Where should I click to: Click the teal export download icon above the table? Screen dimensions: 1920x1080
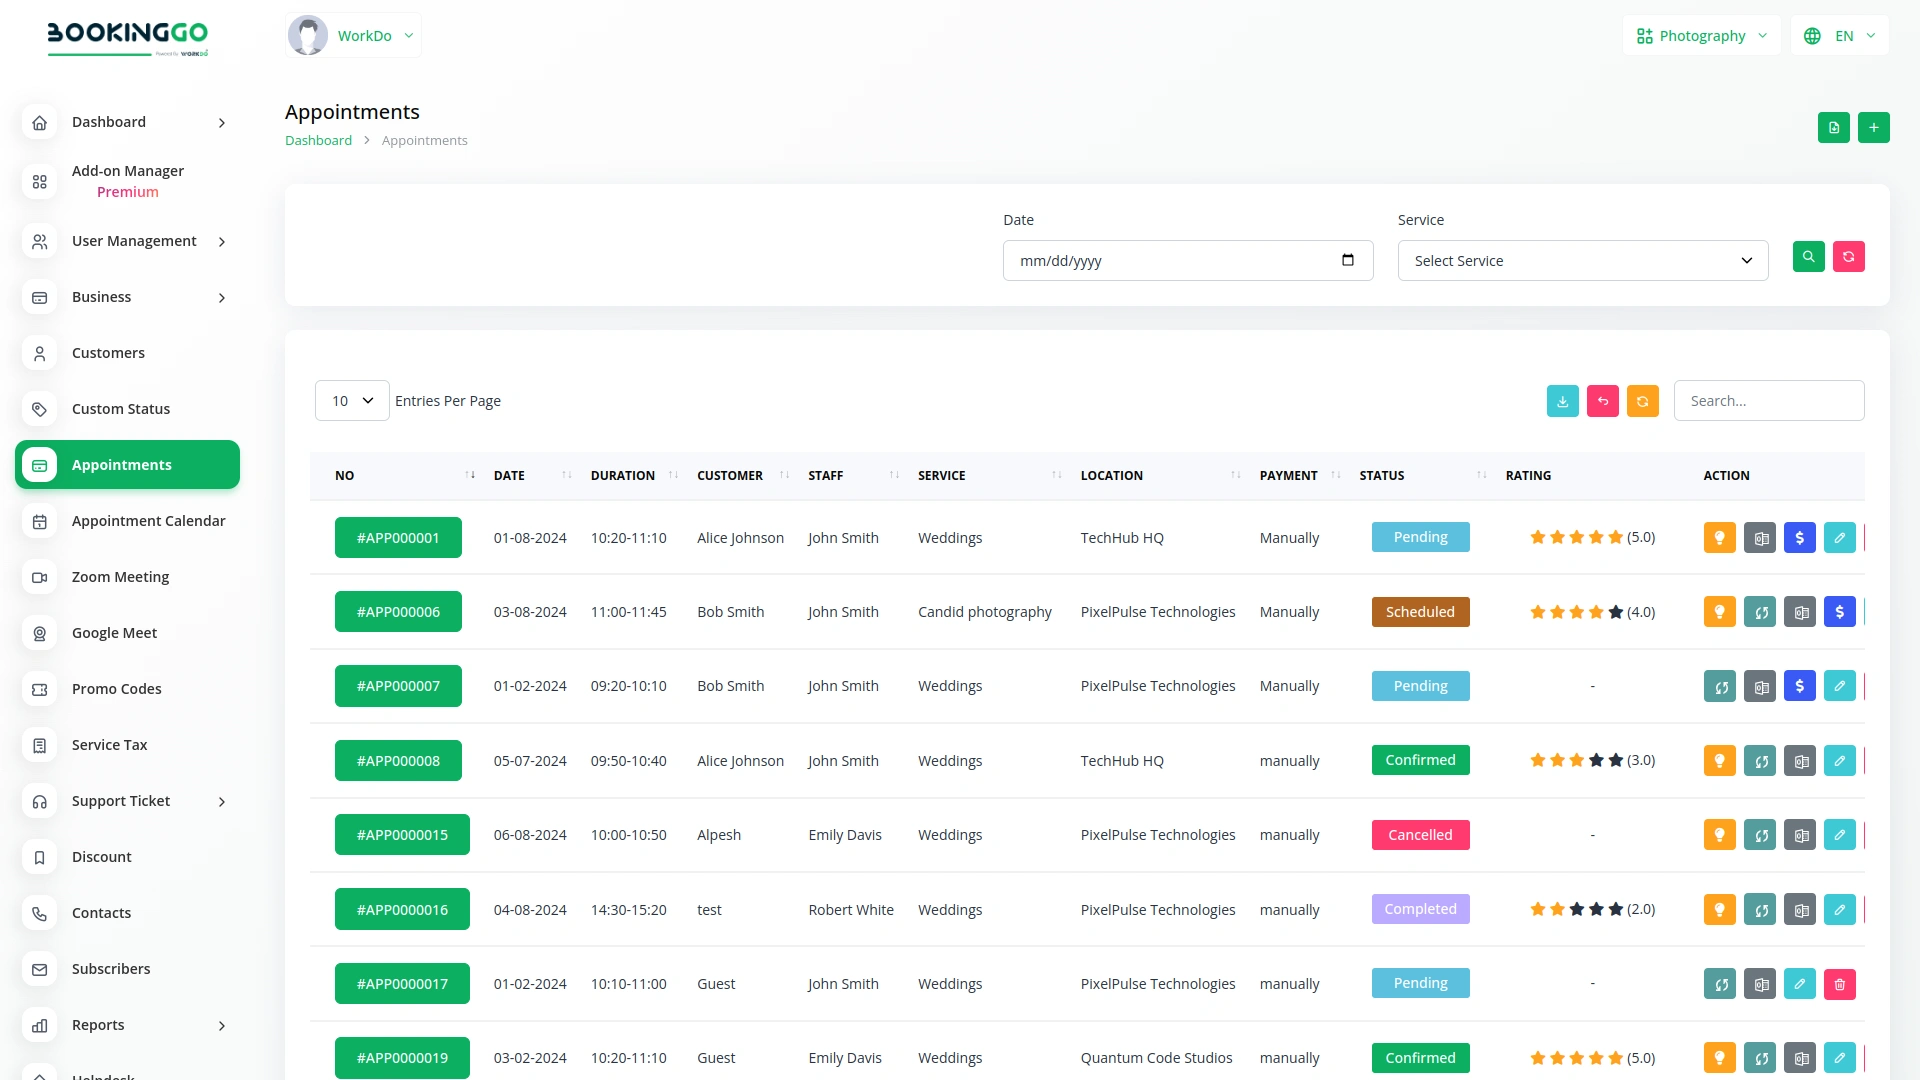(x=1562, y=400)
